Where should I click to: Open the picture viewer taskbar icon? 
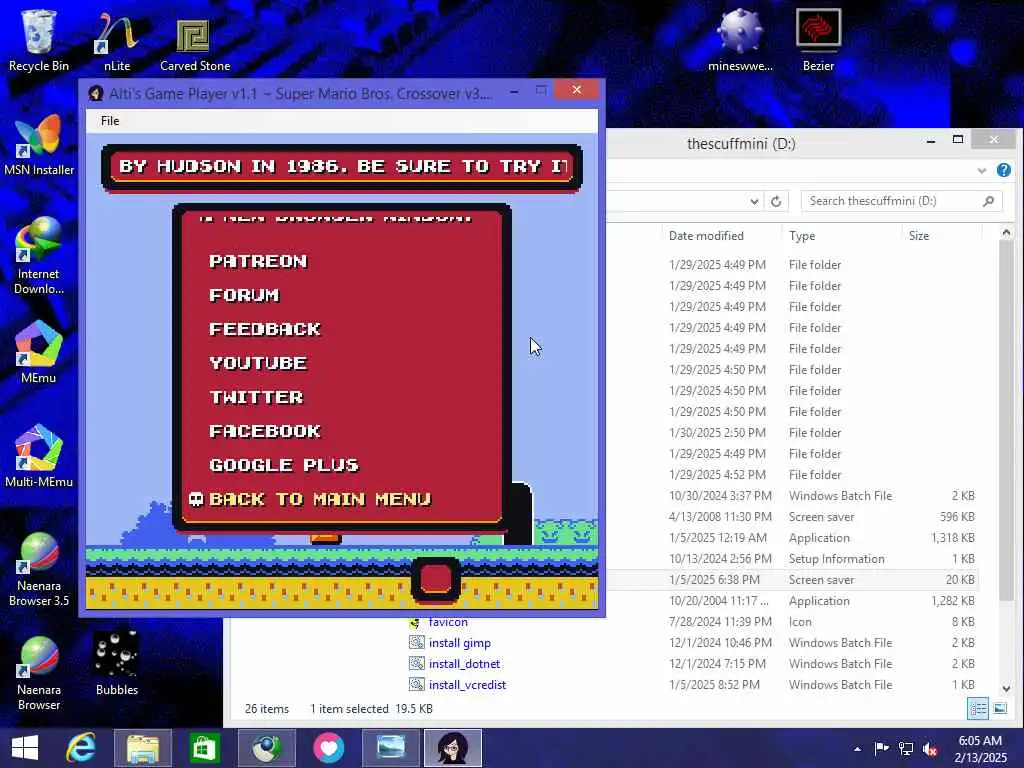pyautogui.click(x=391, y=748)
